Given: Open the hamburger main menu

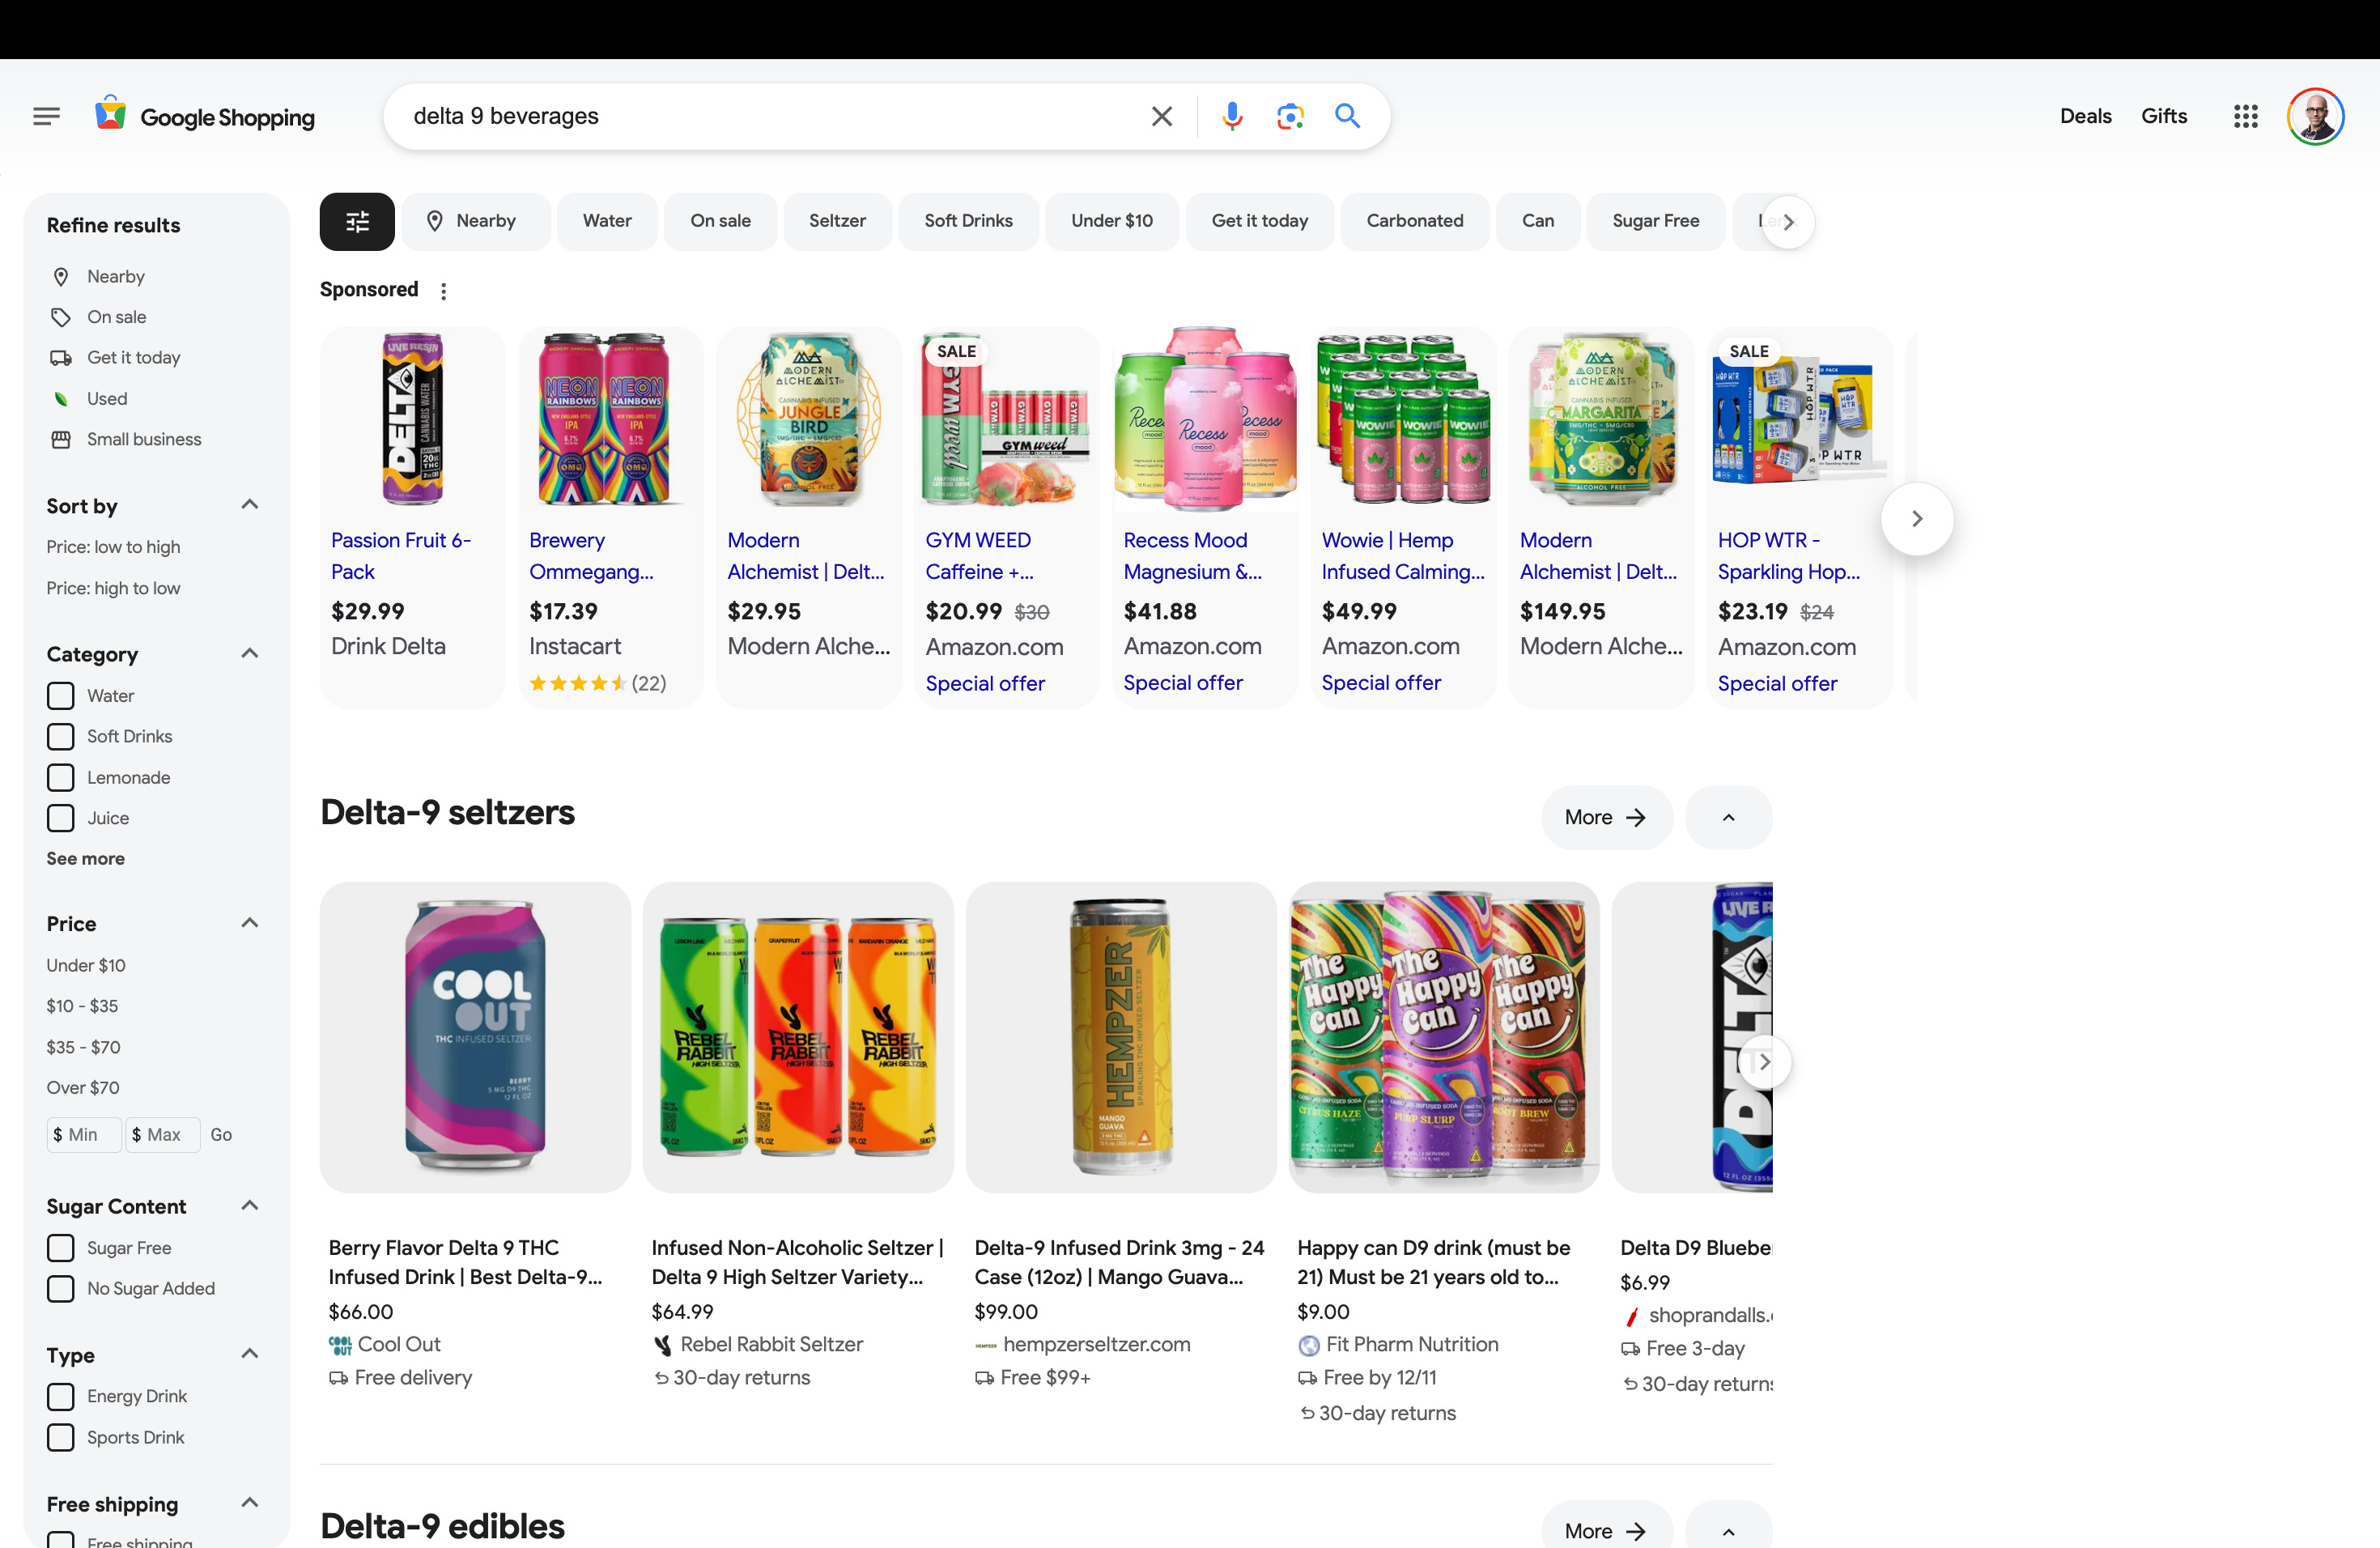Looking at the screenshot, I should coord(46,117).
